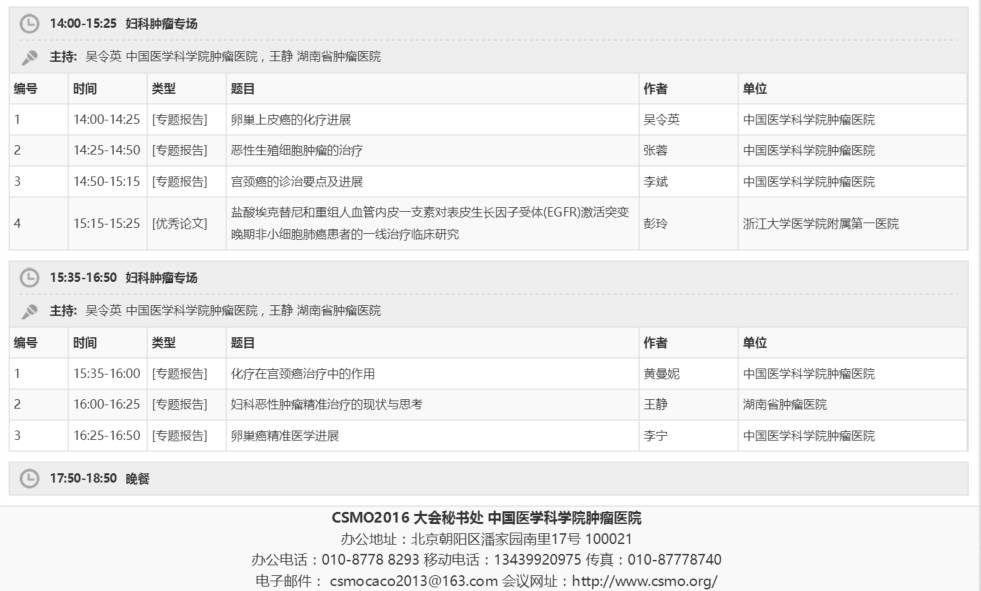
Task: Click unit 浙江大学医学院附属第一医院
Action: [821, 224]
